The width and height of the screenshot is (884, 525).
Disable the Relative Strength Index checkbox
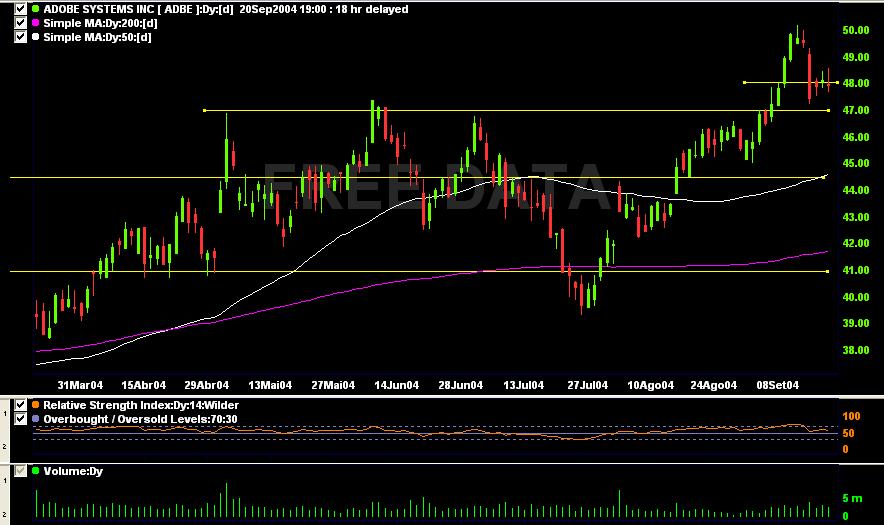coord(20,405)
